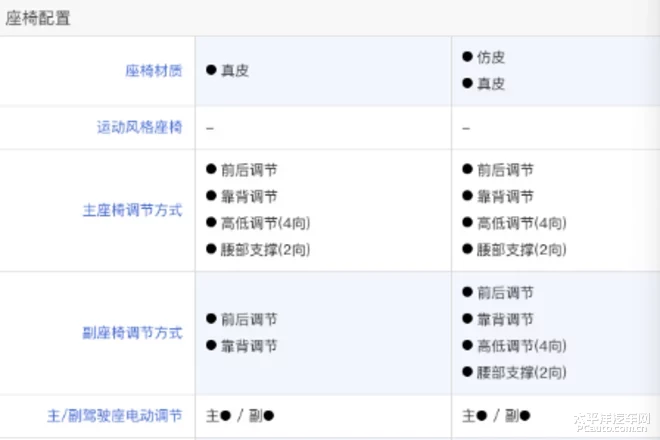Image resolution: width=660 pixels, height=440 pixels.
Task: Open the 副座椅调节方式 parameter link
Action: pyautogui.click(x=132, y=333)
